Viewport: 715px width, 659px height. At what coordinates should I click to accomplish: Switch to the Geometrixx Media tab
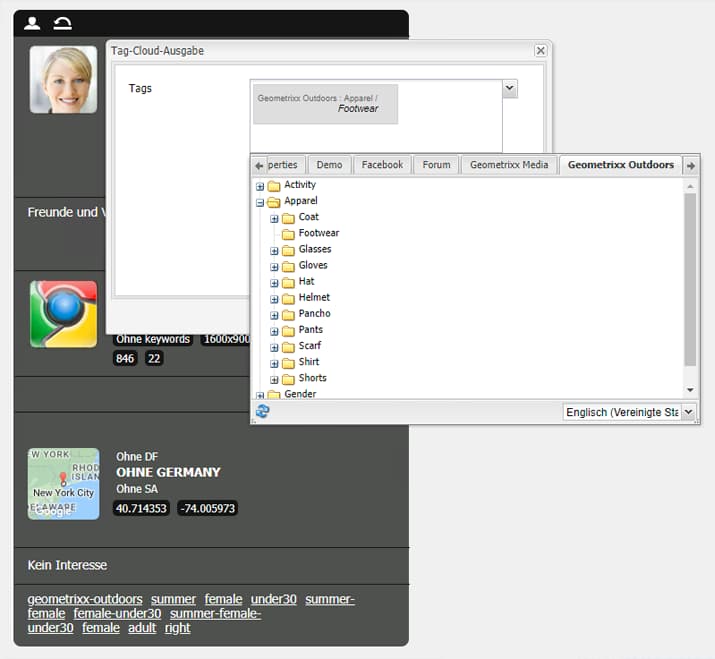tap(509, 165)
